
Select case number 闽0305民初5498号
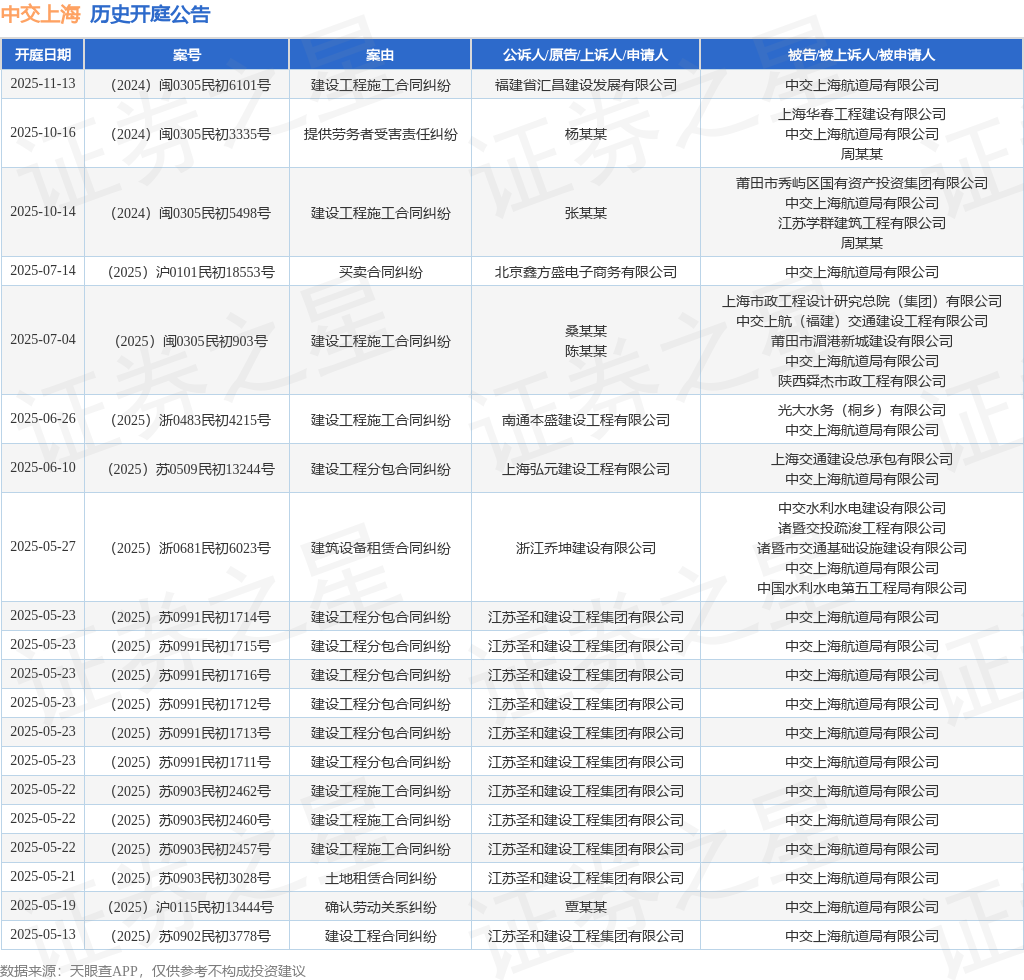(215, 213)
